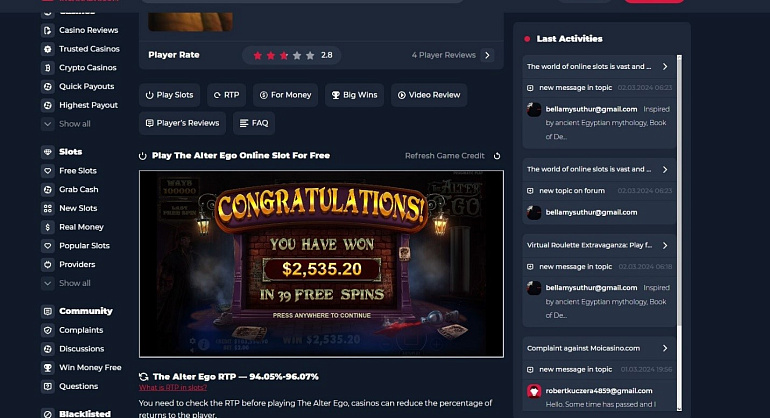
Task: Rate the slot with the fourth star
Action: click(x=297, y=56)
